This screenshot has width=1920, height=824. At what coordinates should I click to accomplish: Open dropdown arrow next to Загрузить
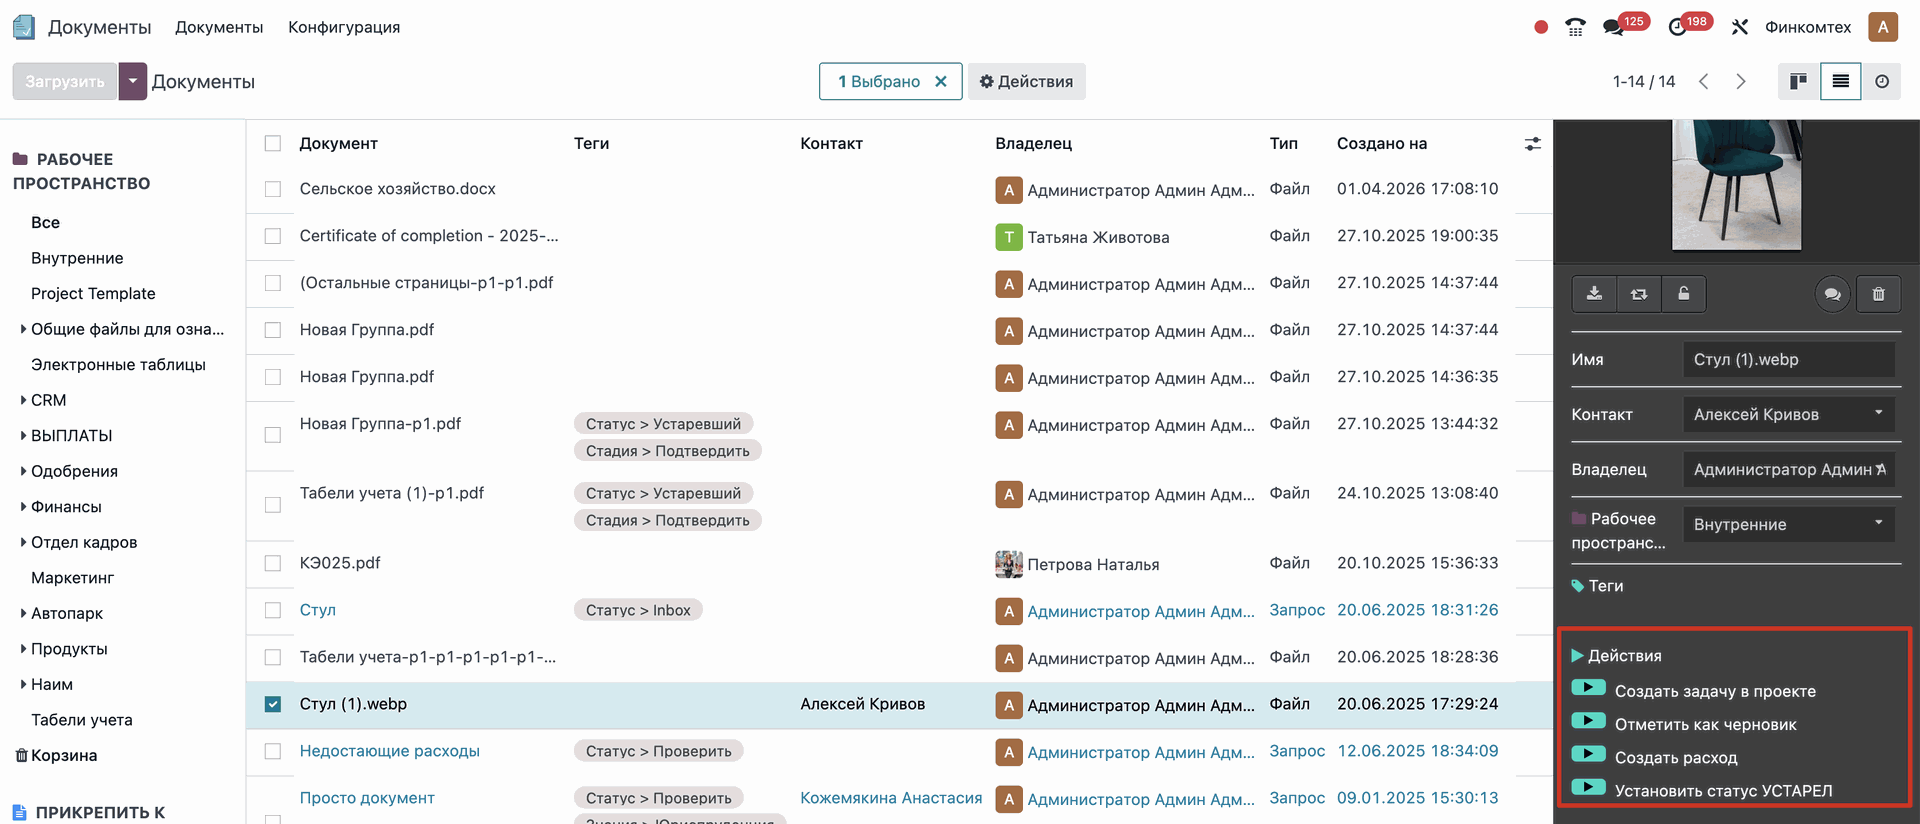point(132,82)
